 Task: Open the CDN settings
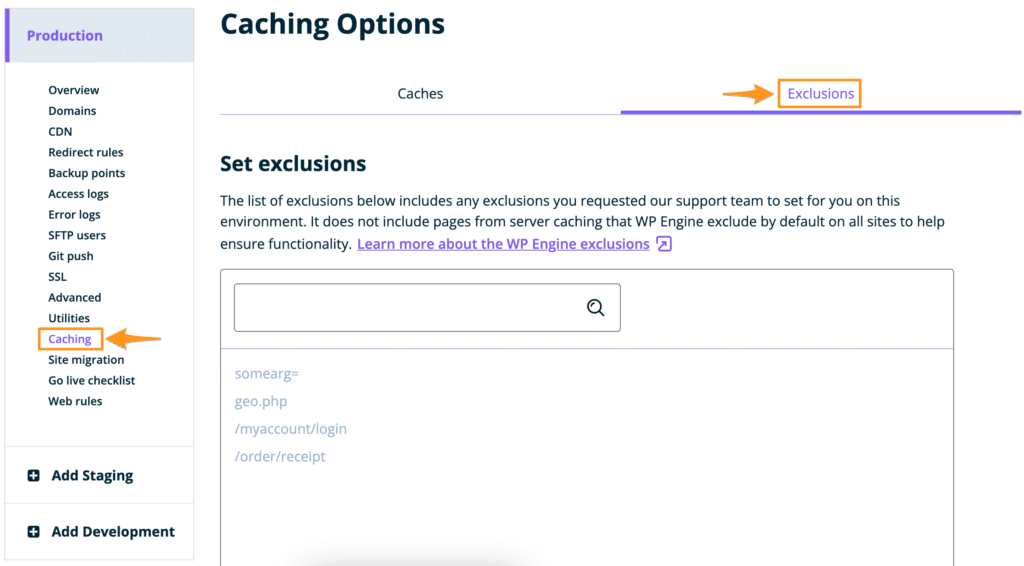(60, 132)
